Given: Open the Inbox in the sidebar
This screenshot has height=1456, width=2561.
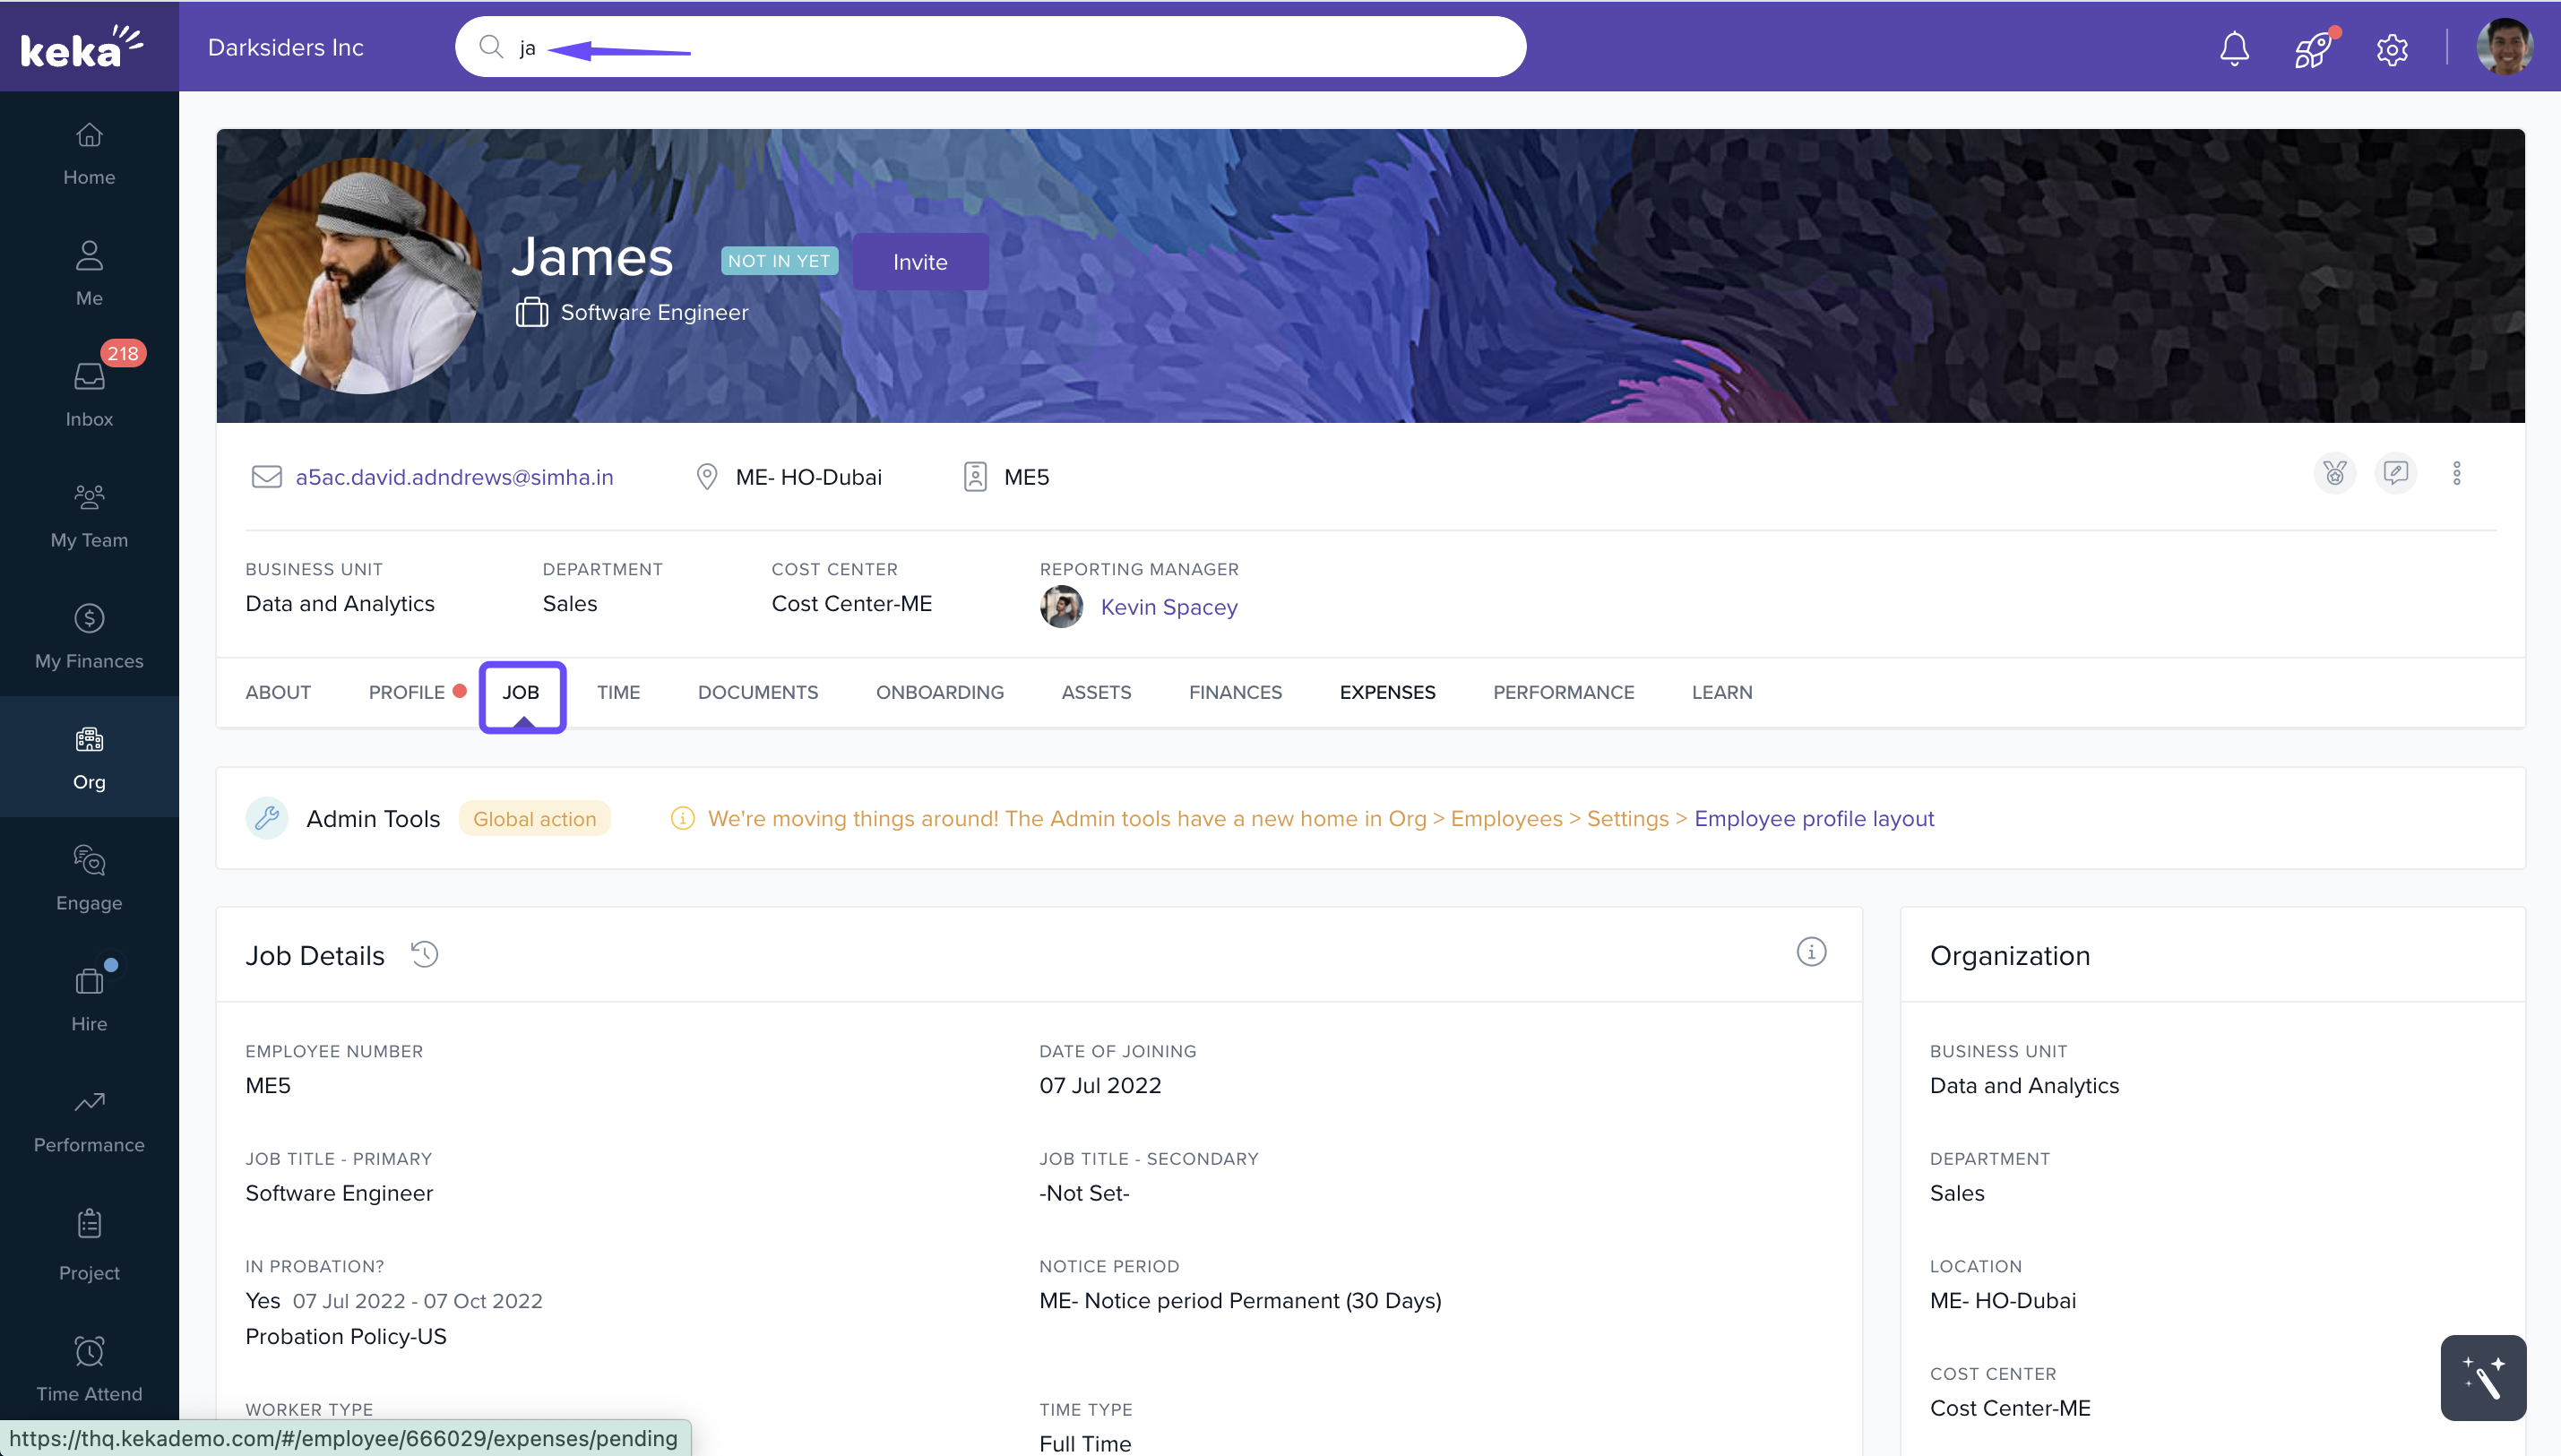Looking at the screenshot, I should (x=89, y=394).
